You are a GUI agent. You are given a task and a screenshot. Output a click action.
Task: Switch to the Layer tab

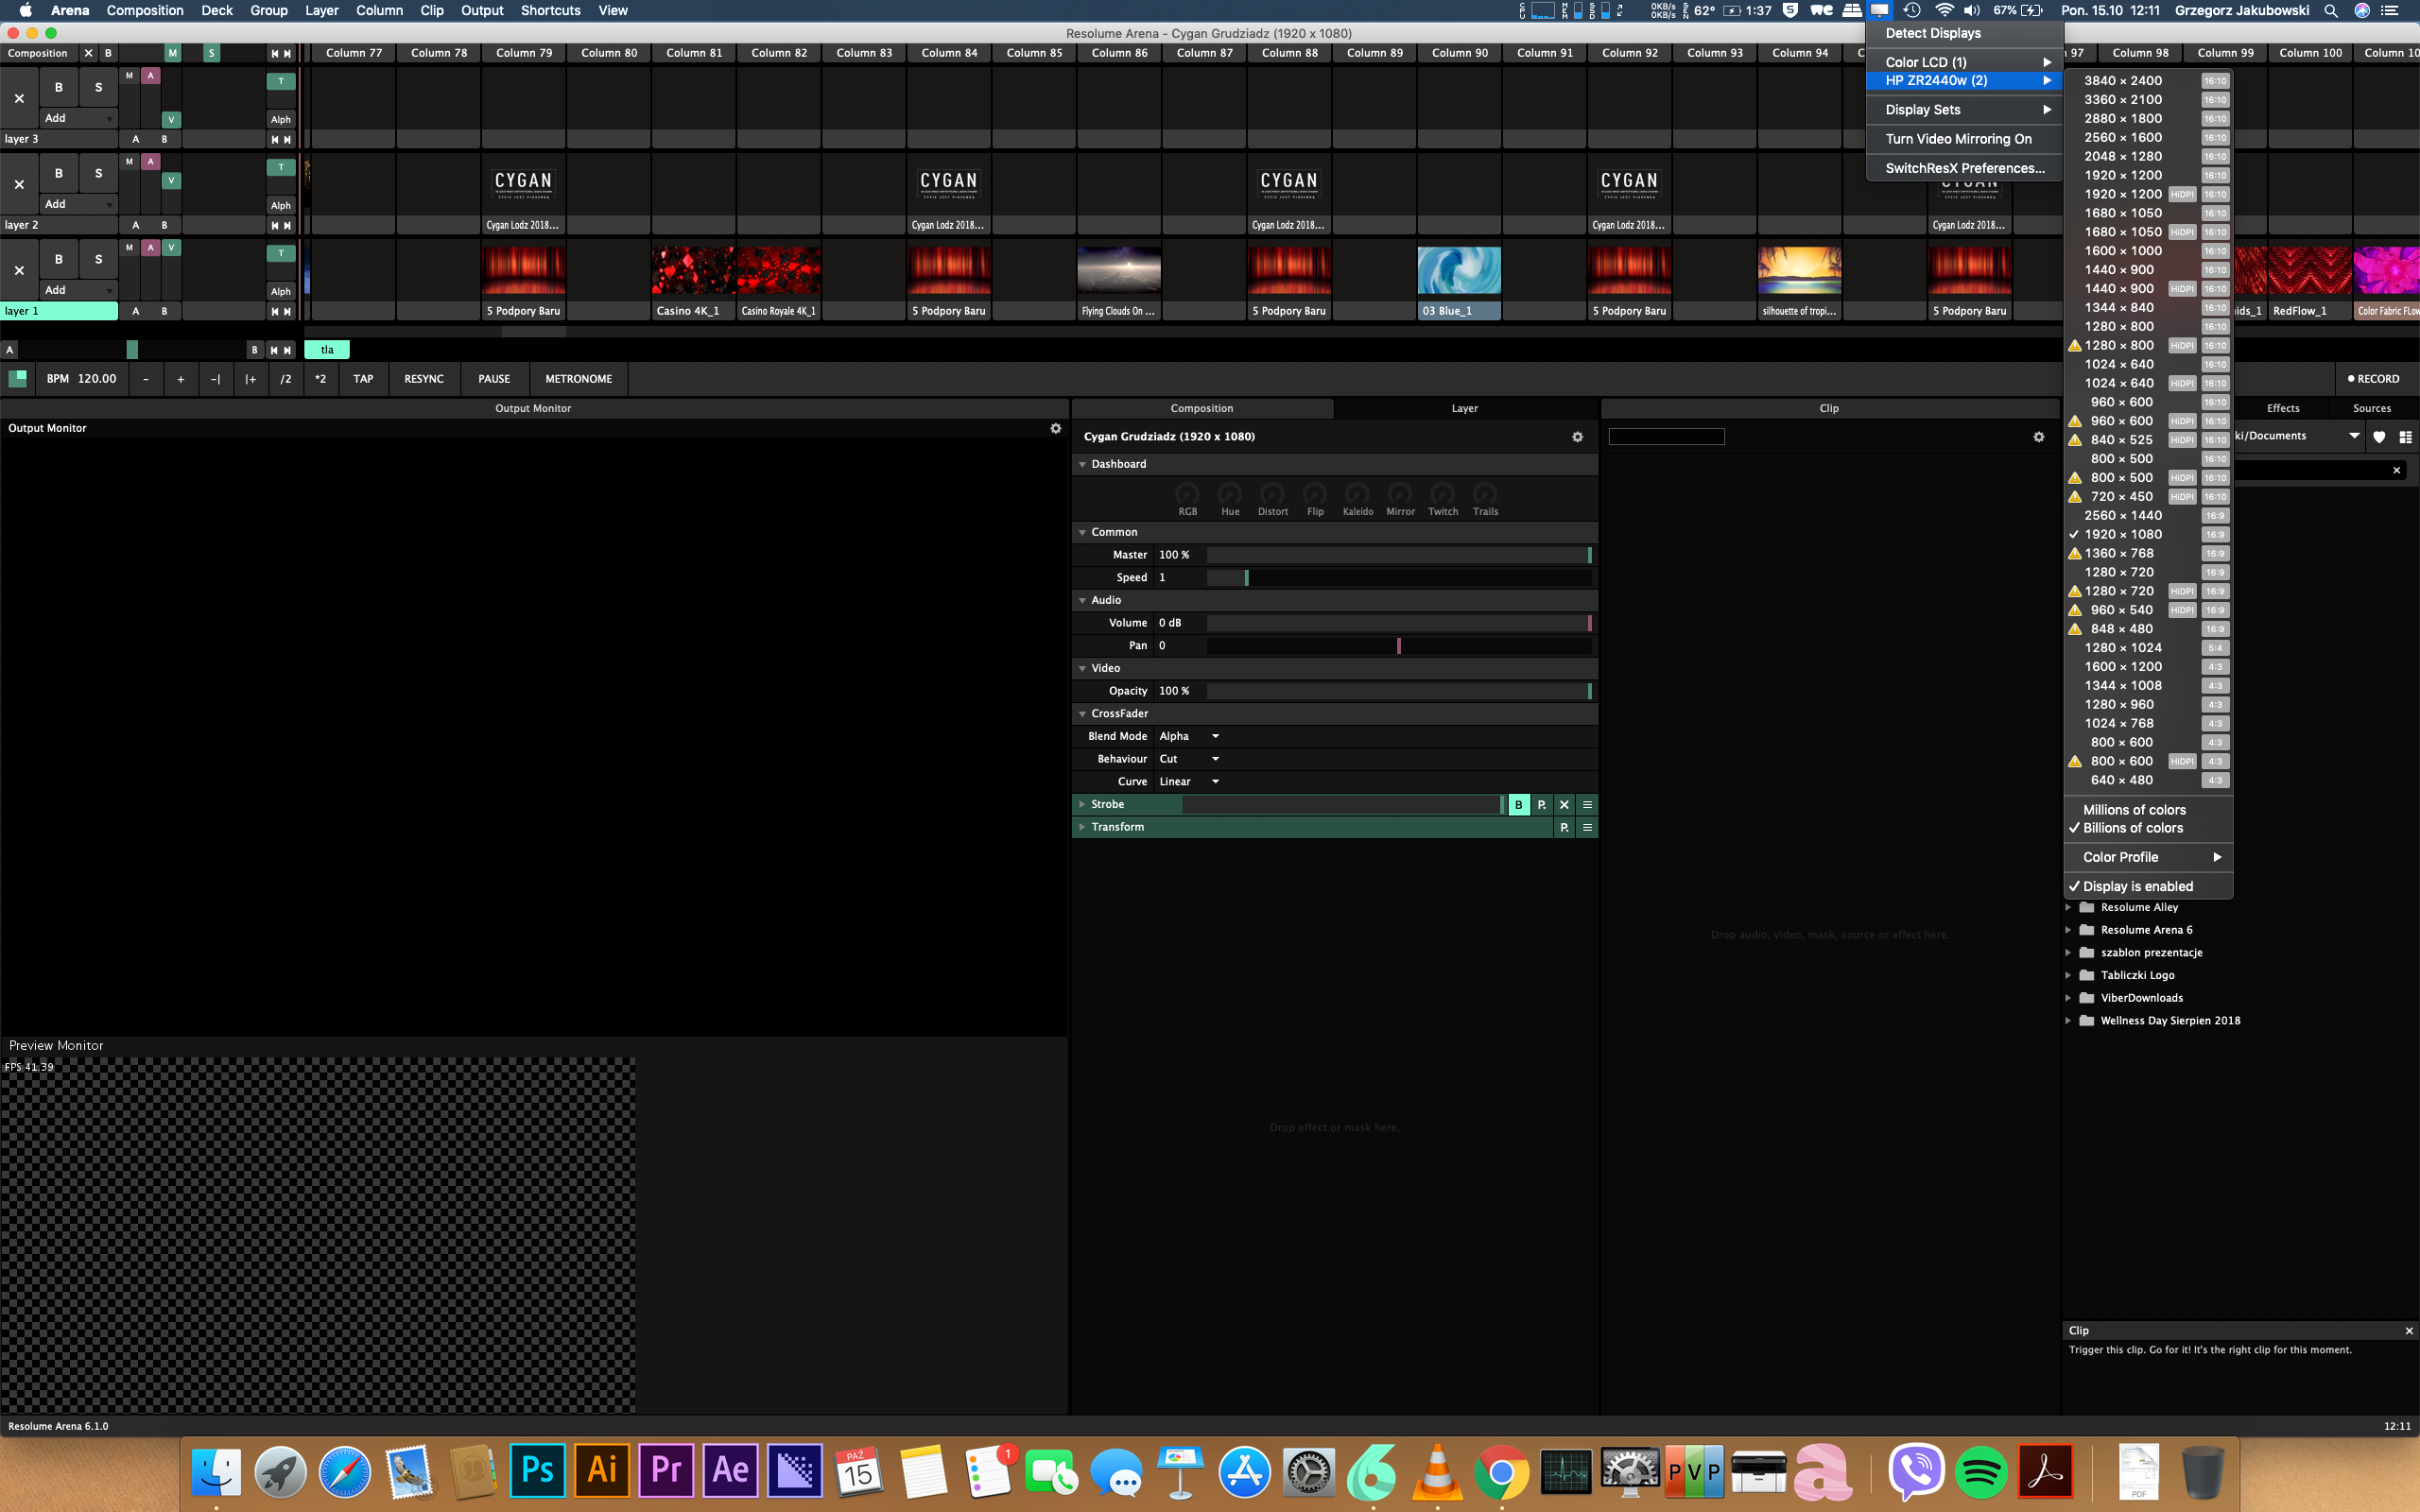1464,408
